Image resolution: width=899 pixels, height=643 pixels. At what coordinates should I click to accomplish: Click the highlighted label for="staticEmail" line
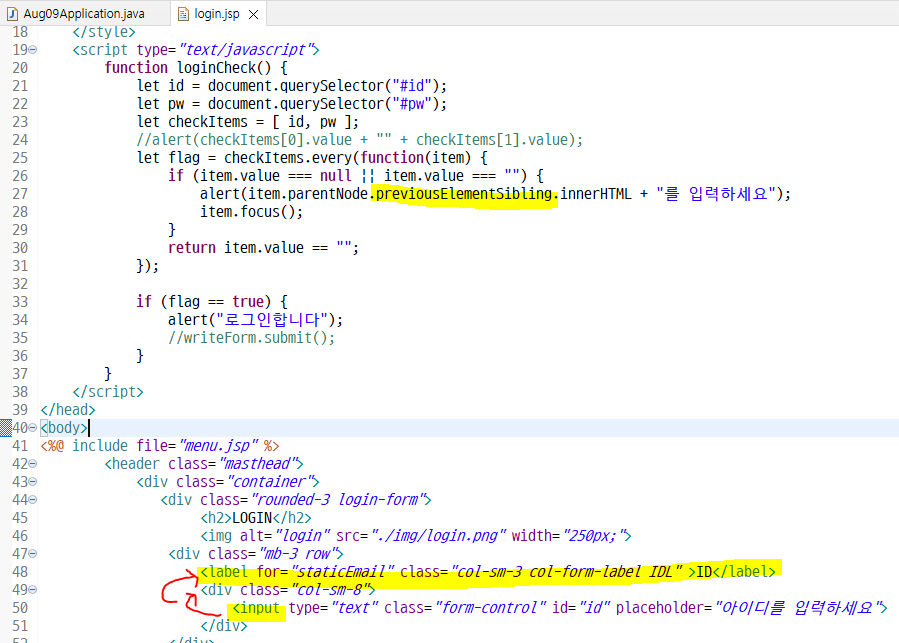tap(487, 572)
